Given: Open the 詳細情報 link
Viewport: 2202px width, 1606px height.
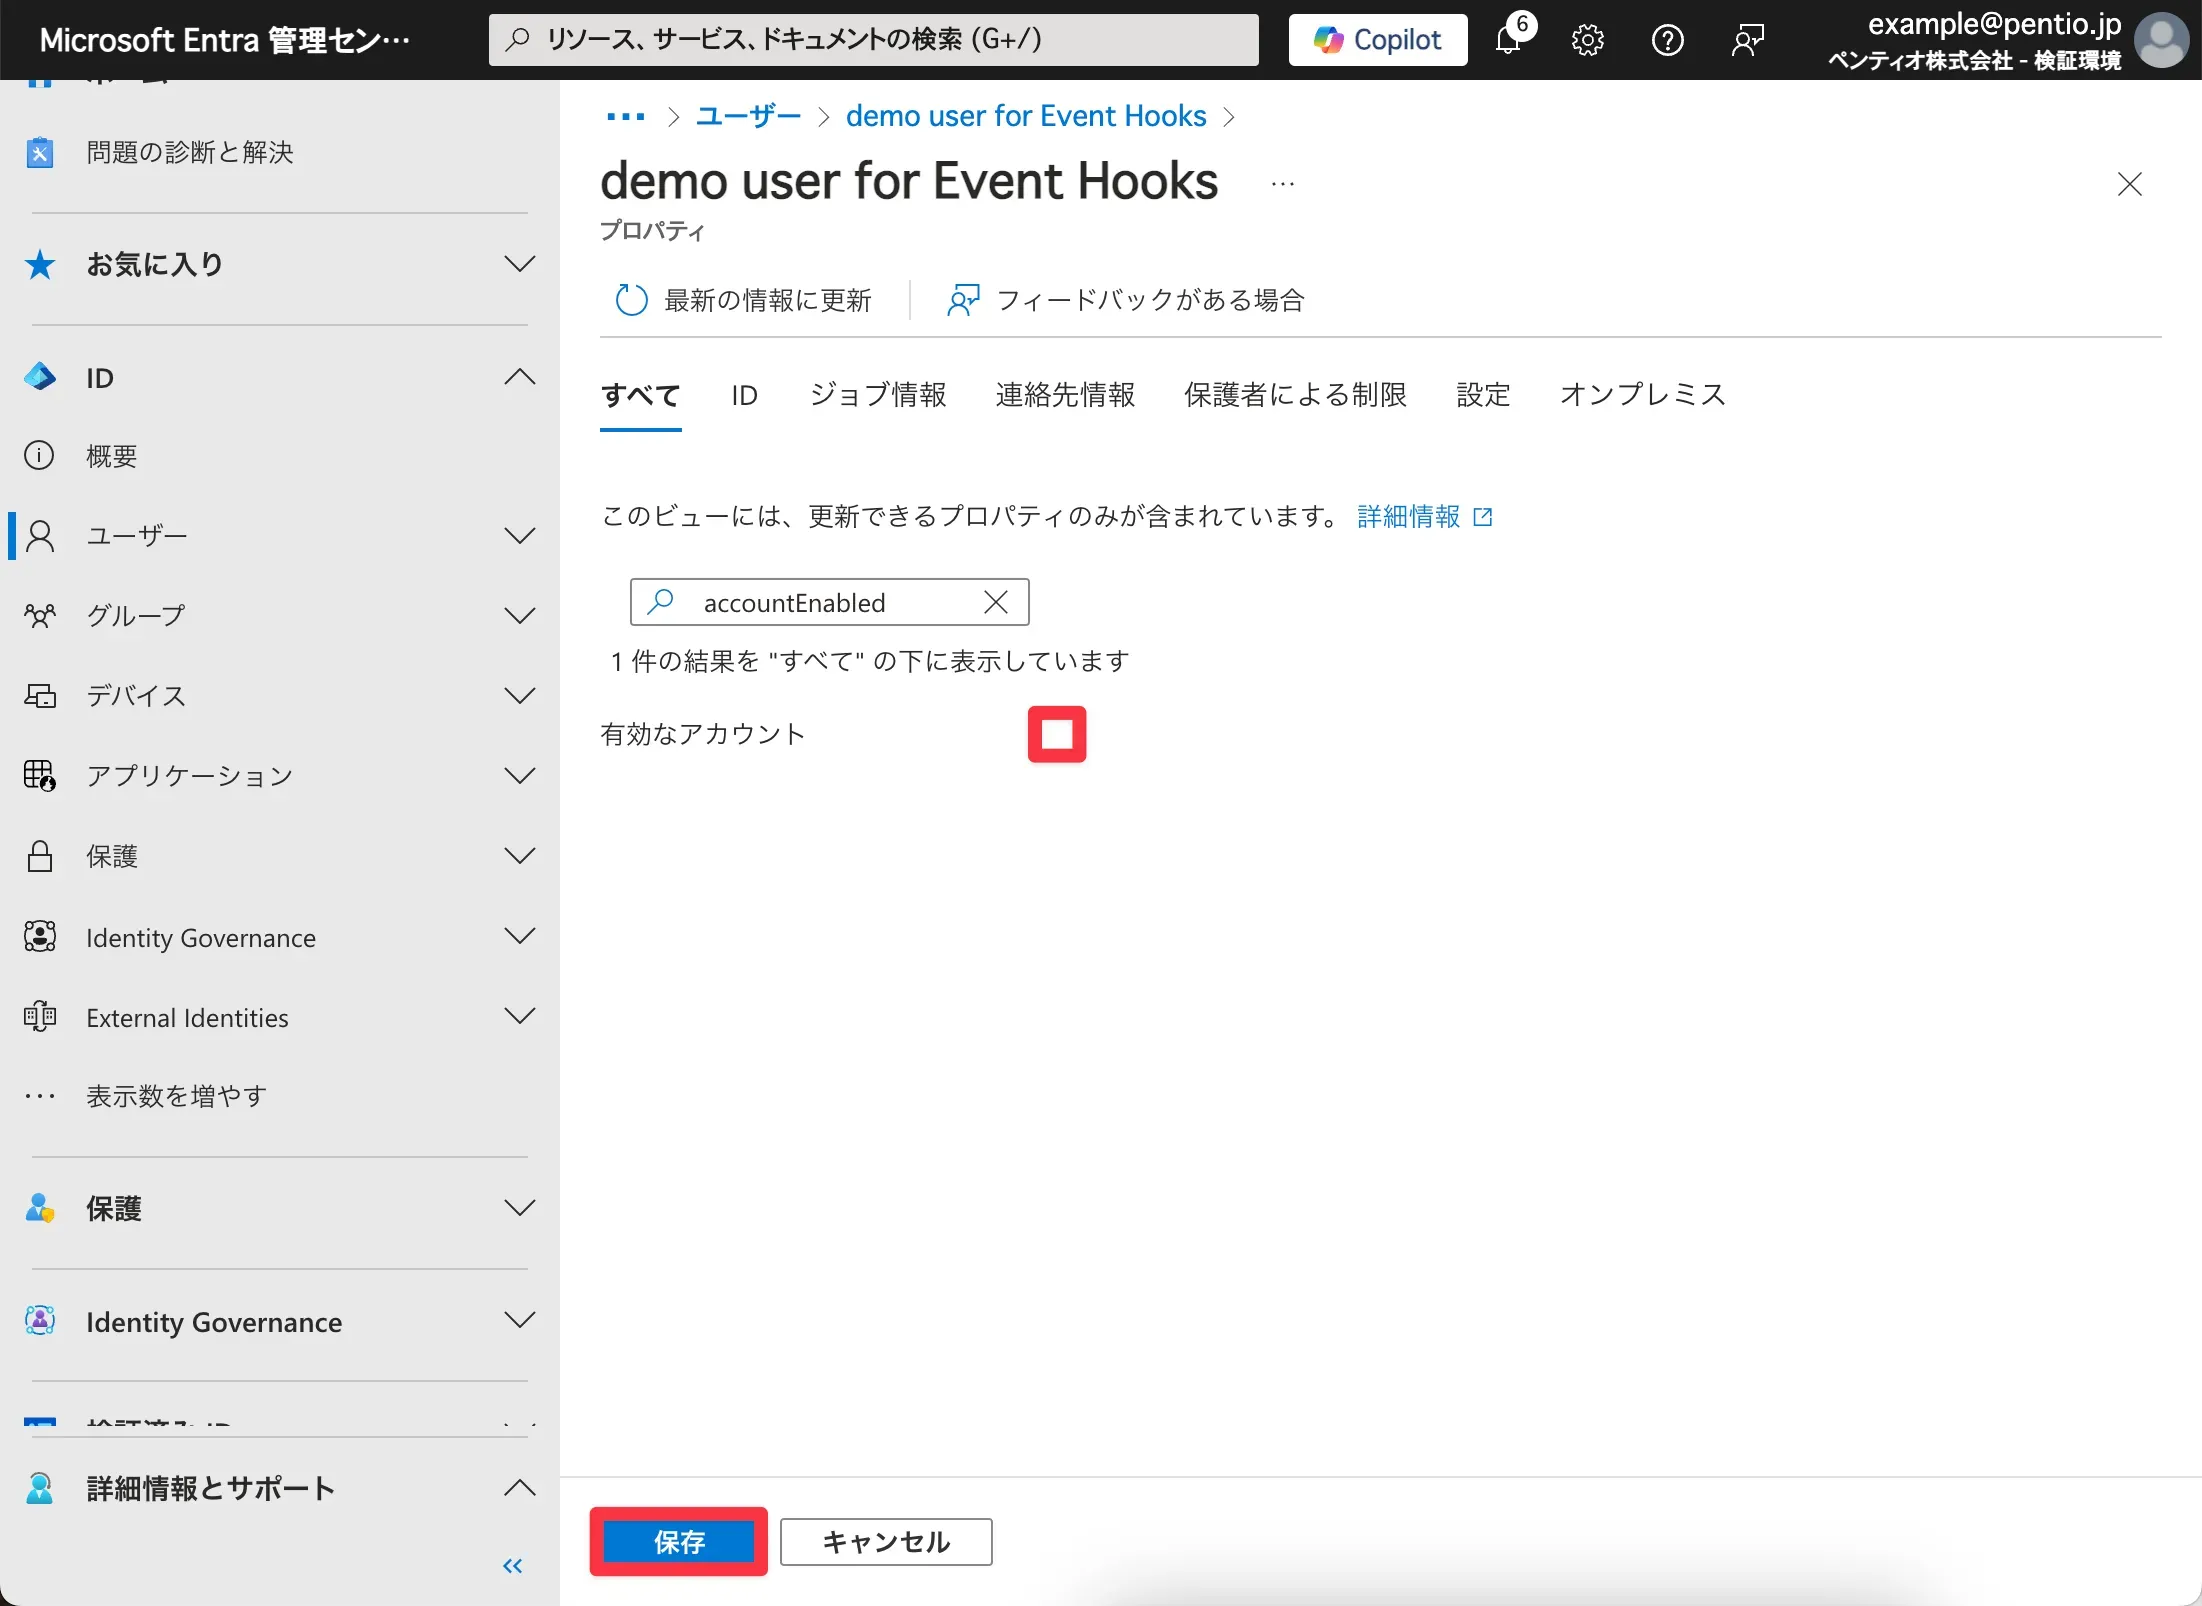Looking at the screenshot, I should coord(1408,516).
